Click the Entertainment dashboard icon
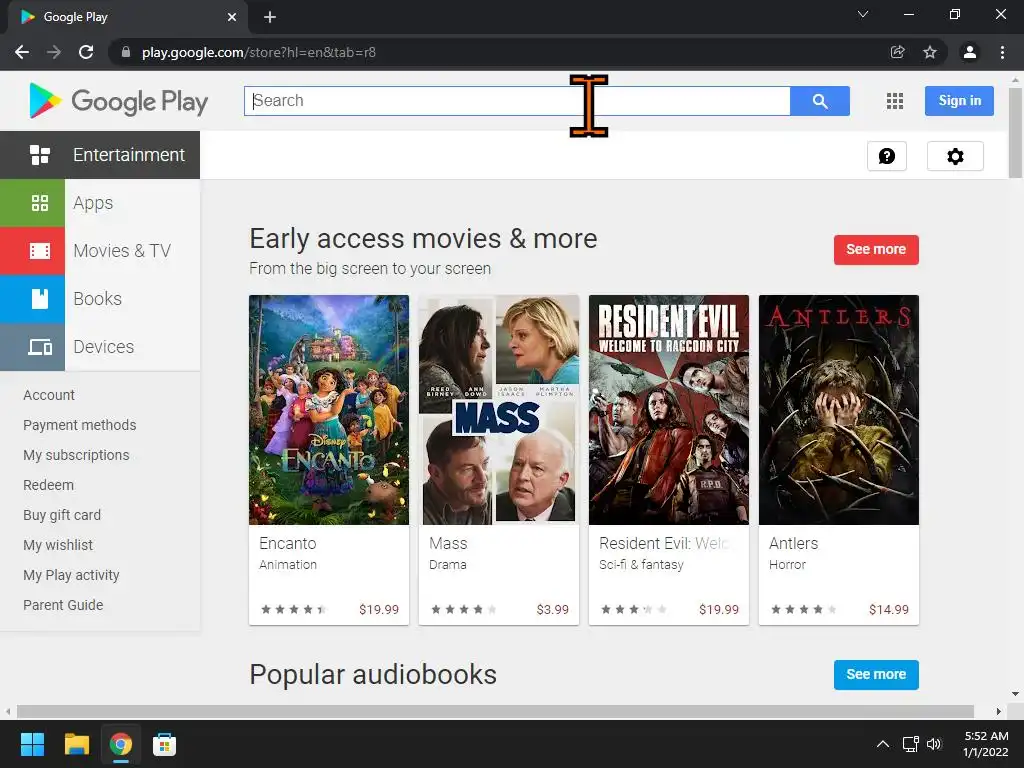The image size is (1024, 768). pos(40,155)
